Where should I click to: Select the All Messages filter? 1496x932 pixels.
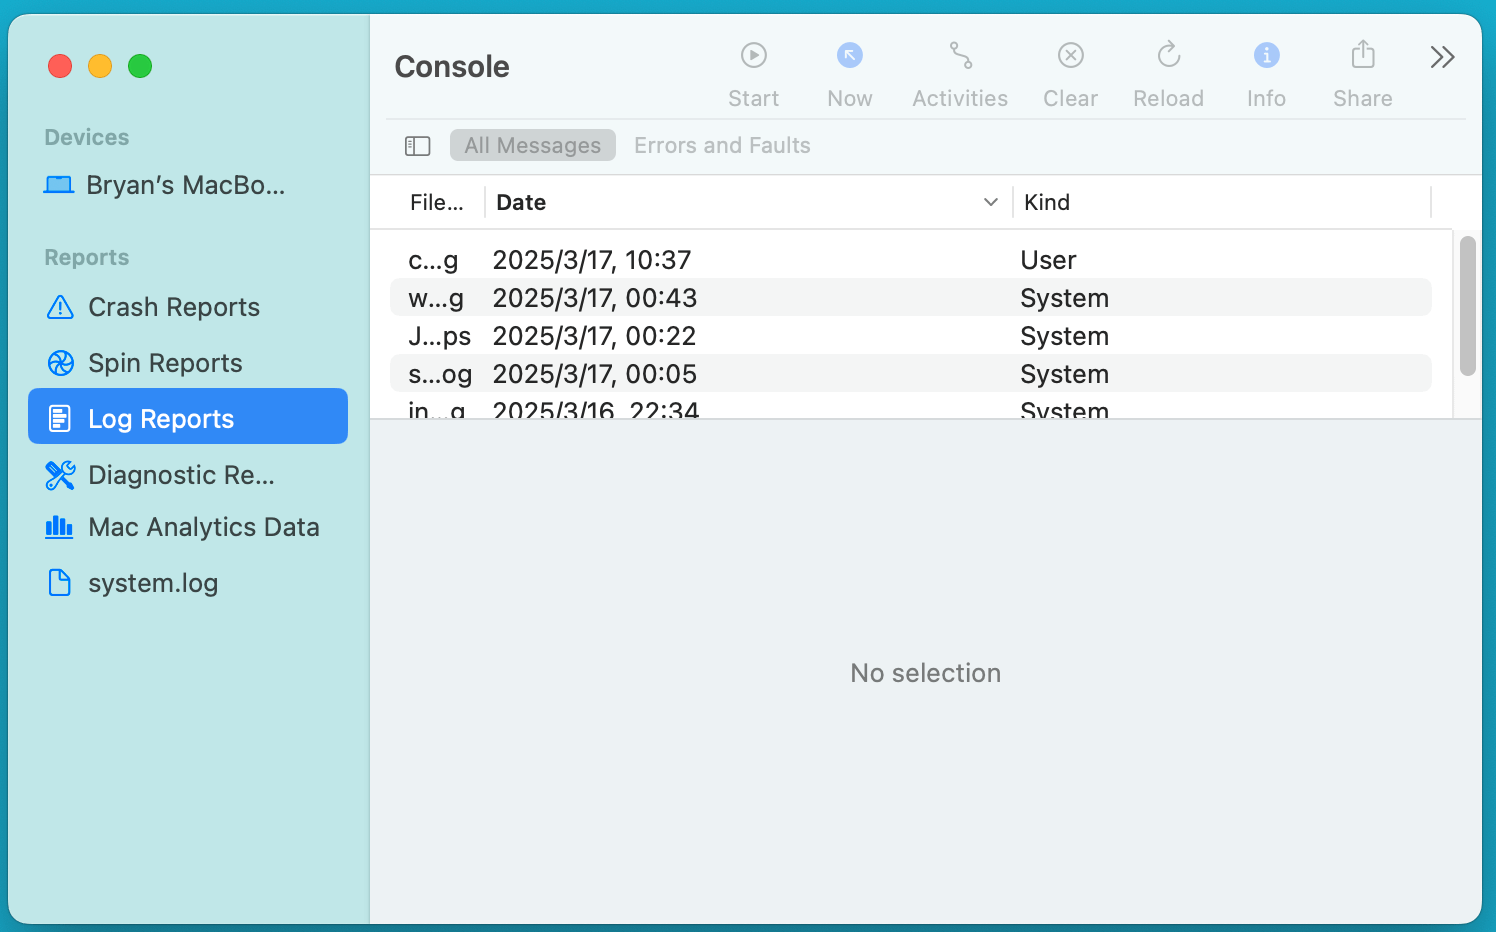point(532,146)
